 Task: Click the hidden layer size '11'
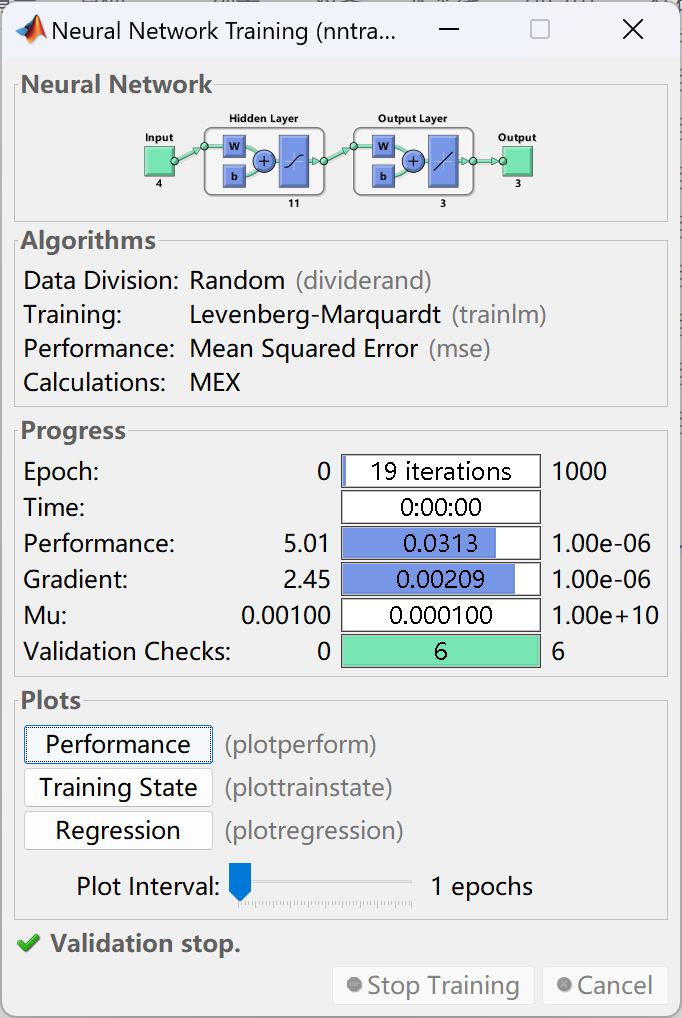point(294,203)
